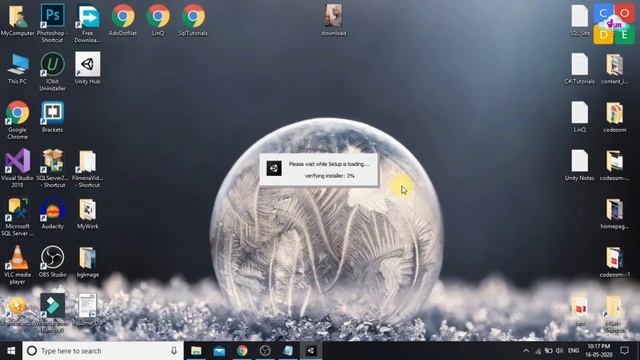Expand the hidden system tray icons
The height and width of the screenshot is (360, 640).
click(x=526, y=351)
